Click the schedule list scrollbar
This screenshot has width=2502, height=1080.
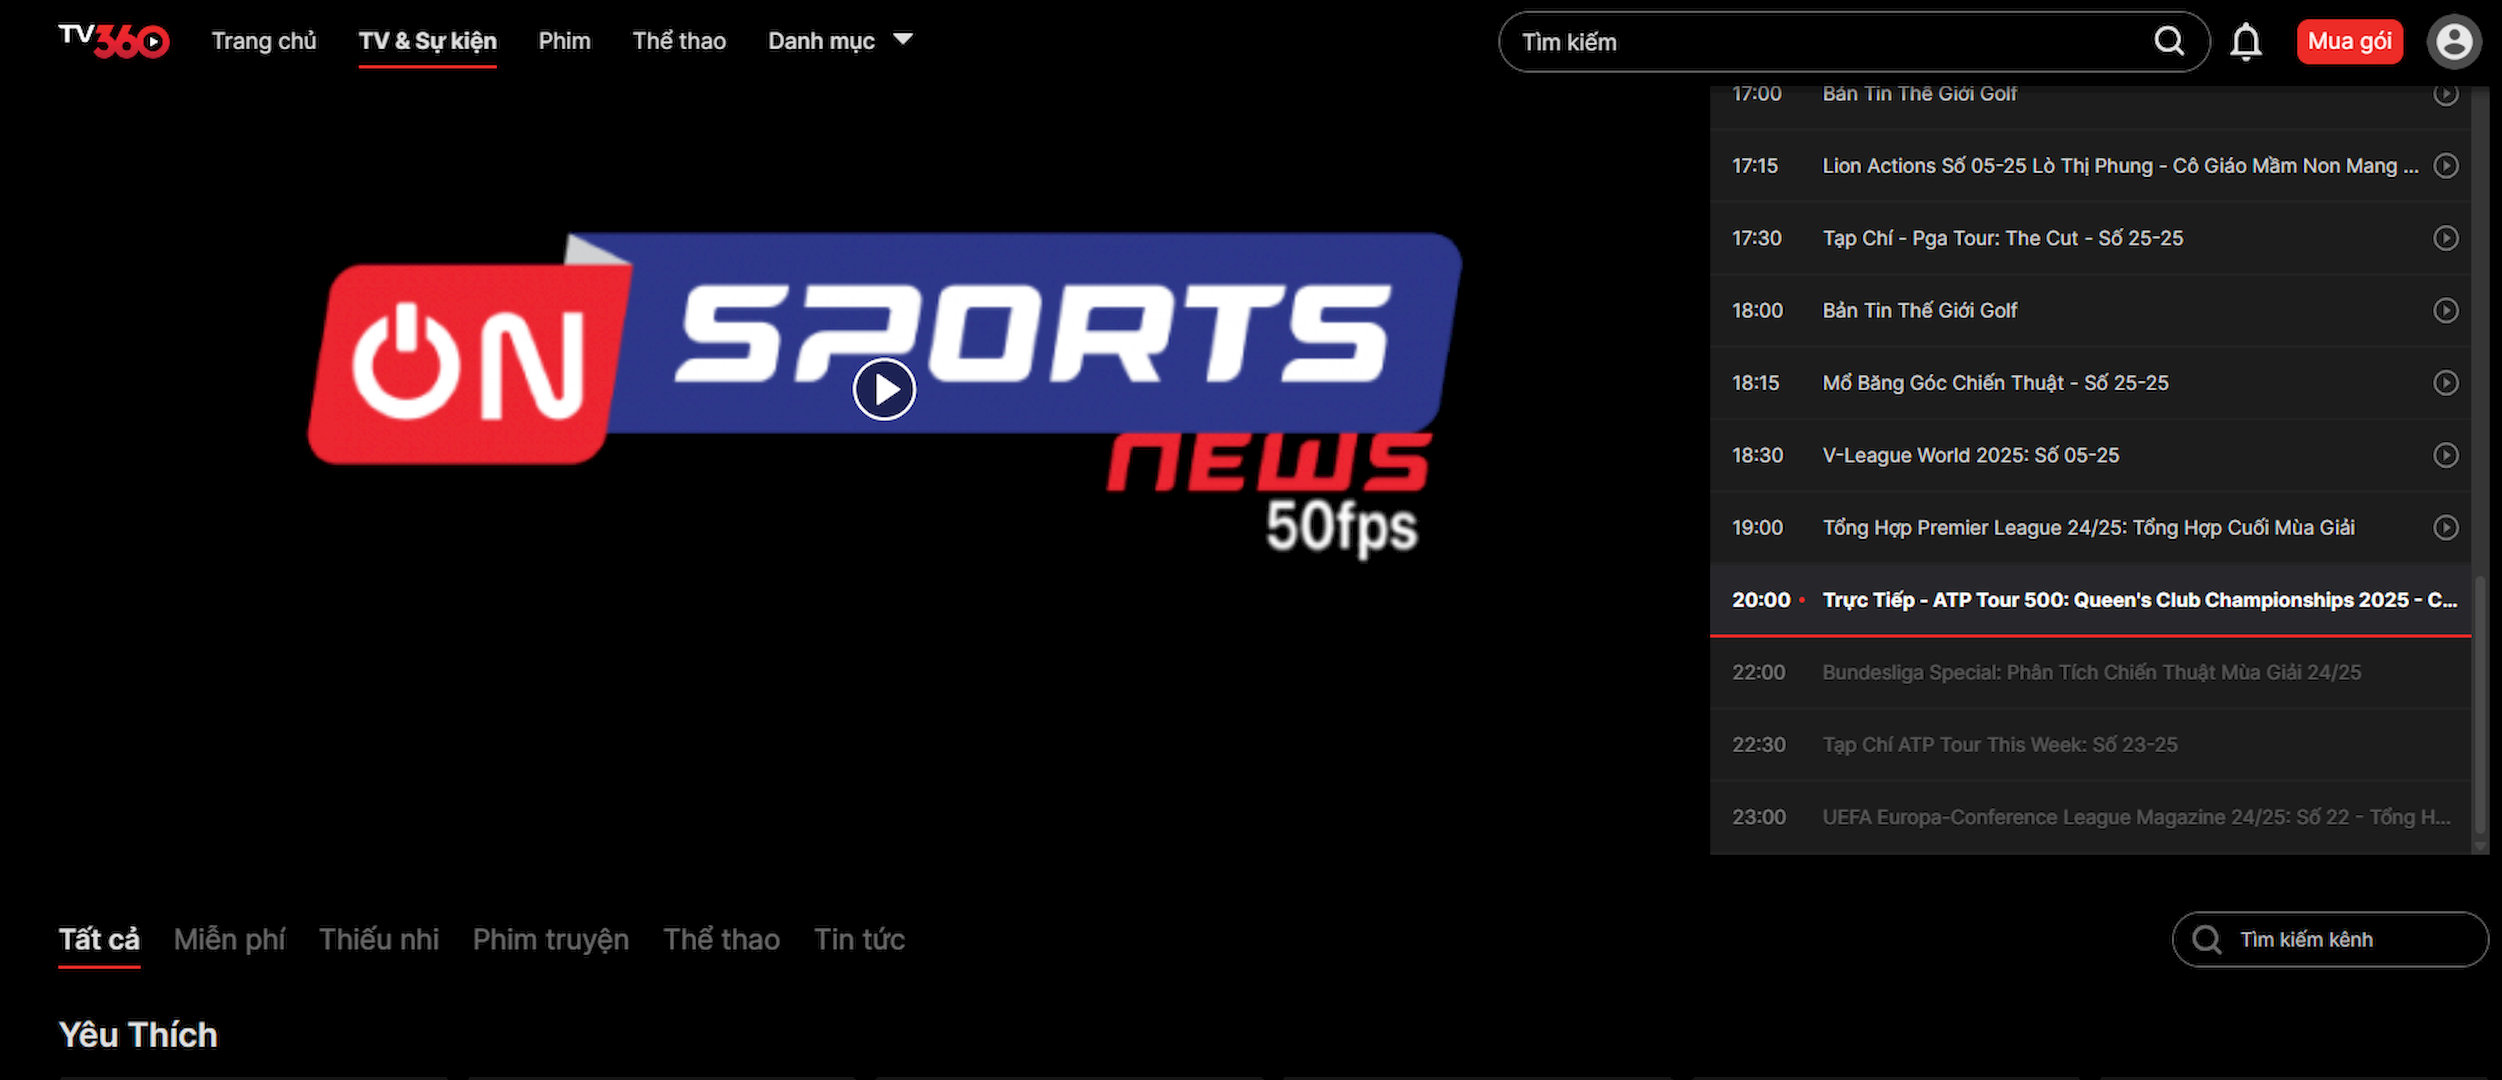(x=2480, y=705)
